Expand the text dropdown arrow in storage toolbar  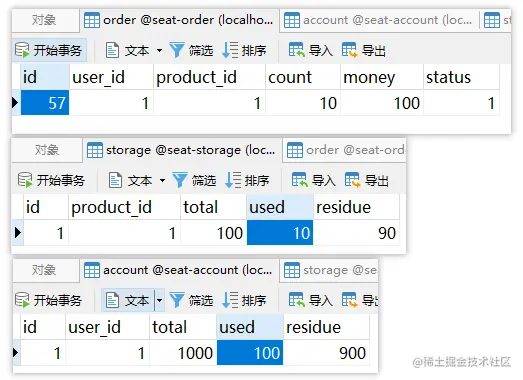pyautogui.click(x=162, y=180)
